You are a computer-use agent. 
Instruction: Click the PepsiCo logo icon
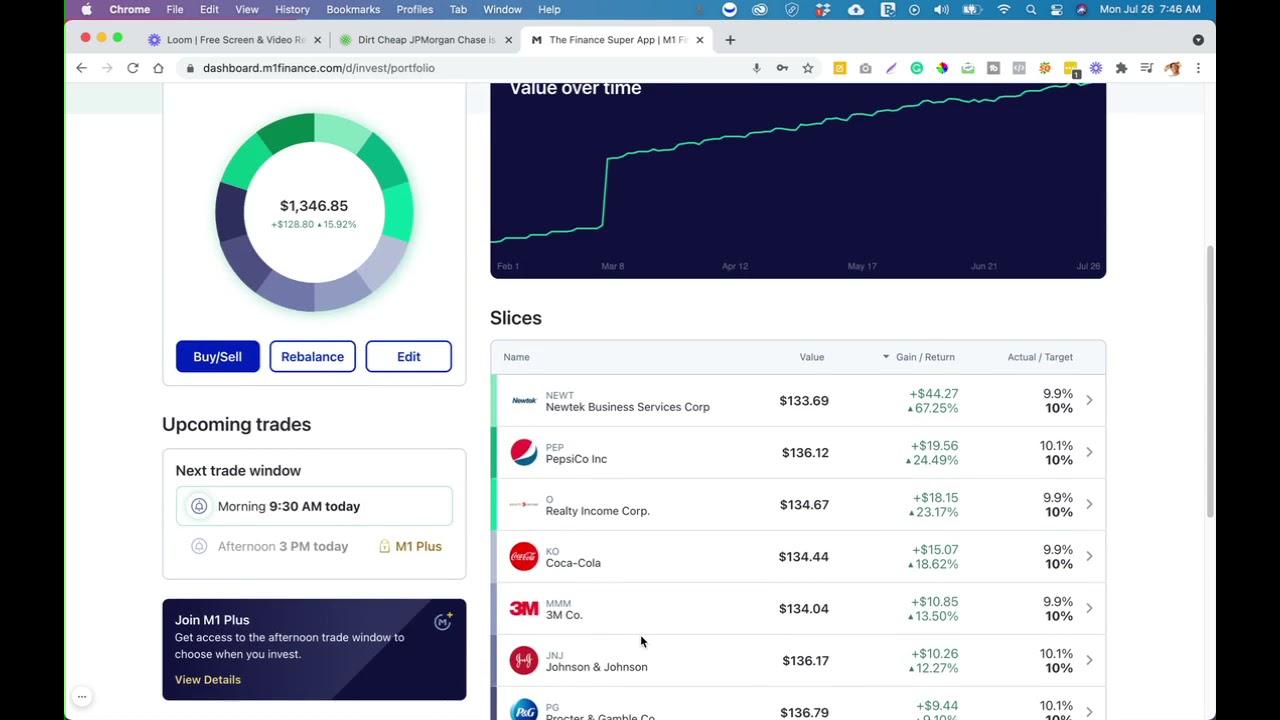(x=524, y=452)
